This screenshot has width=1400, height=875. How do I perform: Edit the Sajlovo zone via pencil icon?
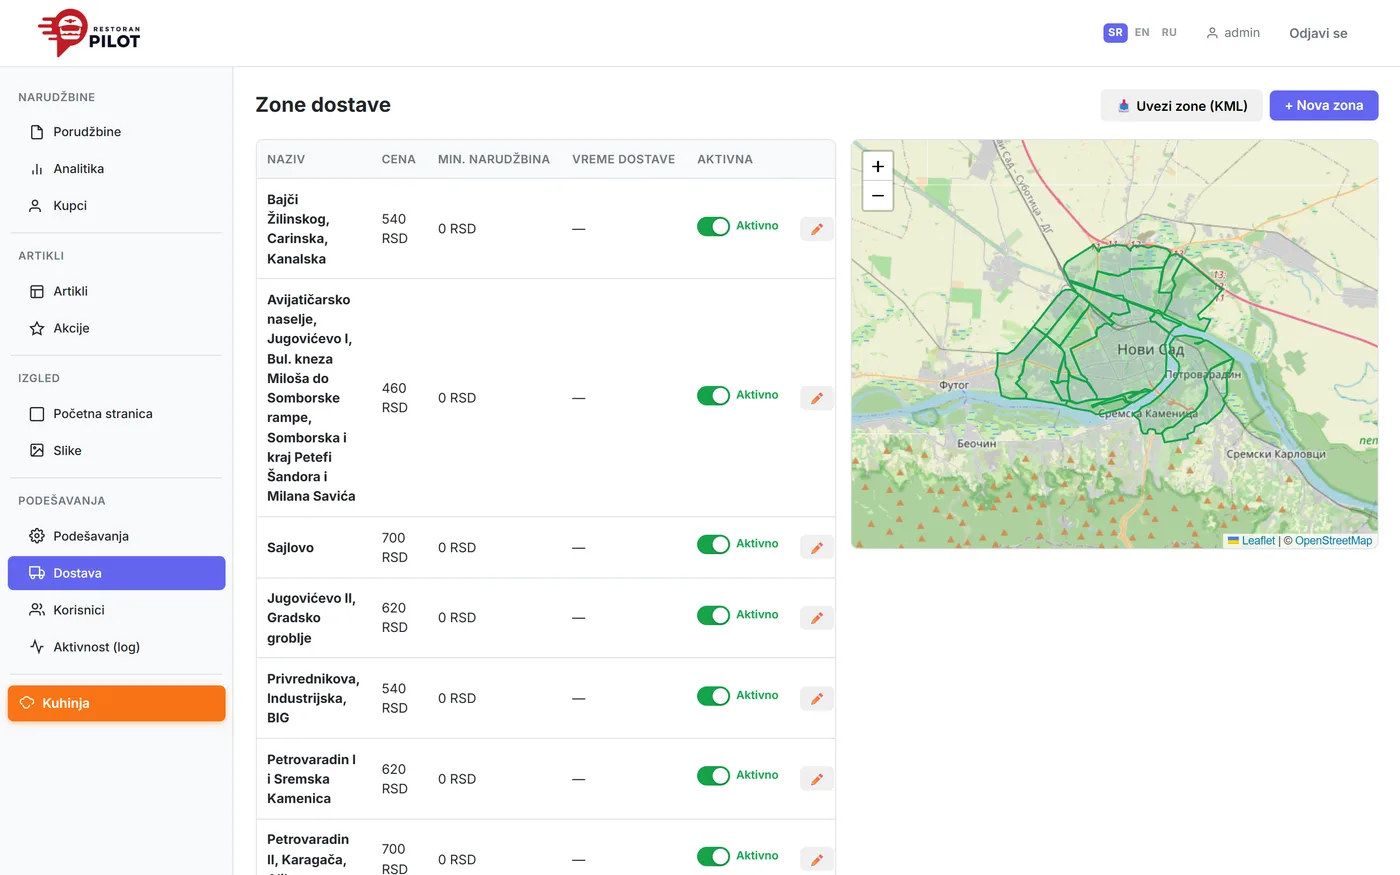[x=817, y=548]
